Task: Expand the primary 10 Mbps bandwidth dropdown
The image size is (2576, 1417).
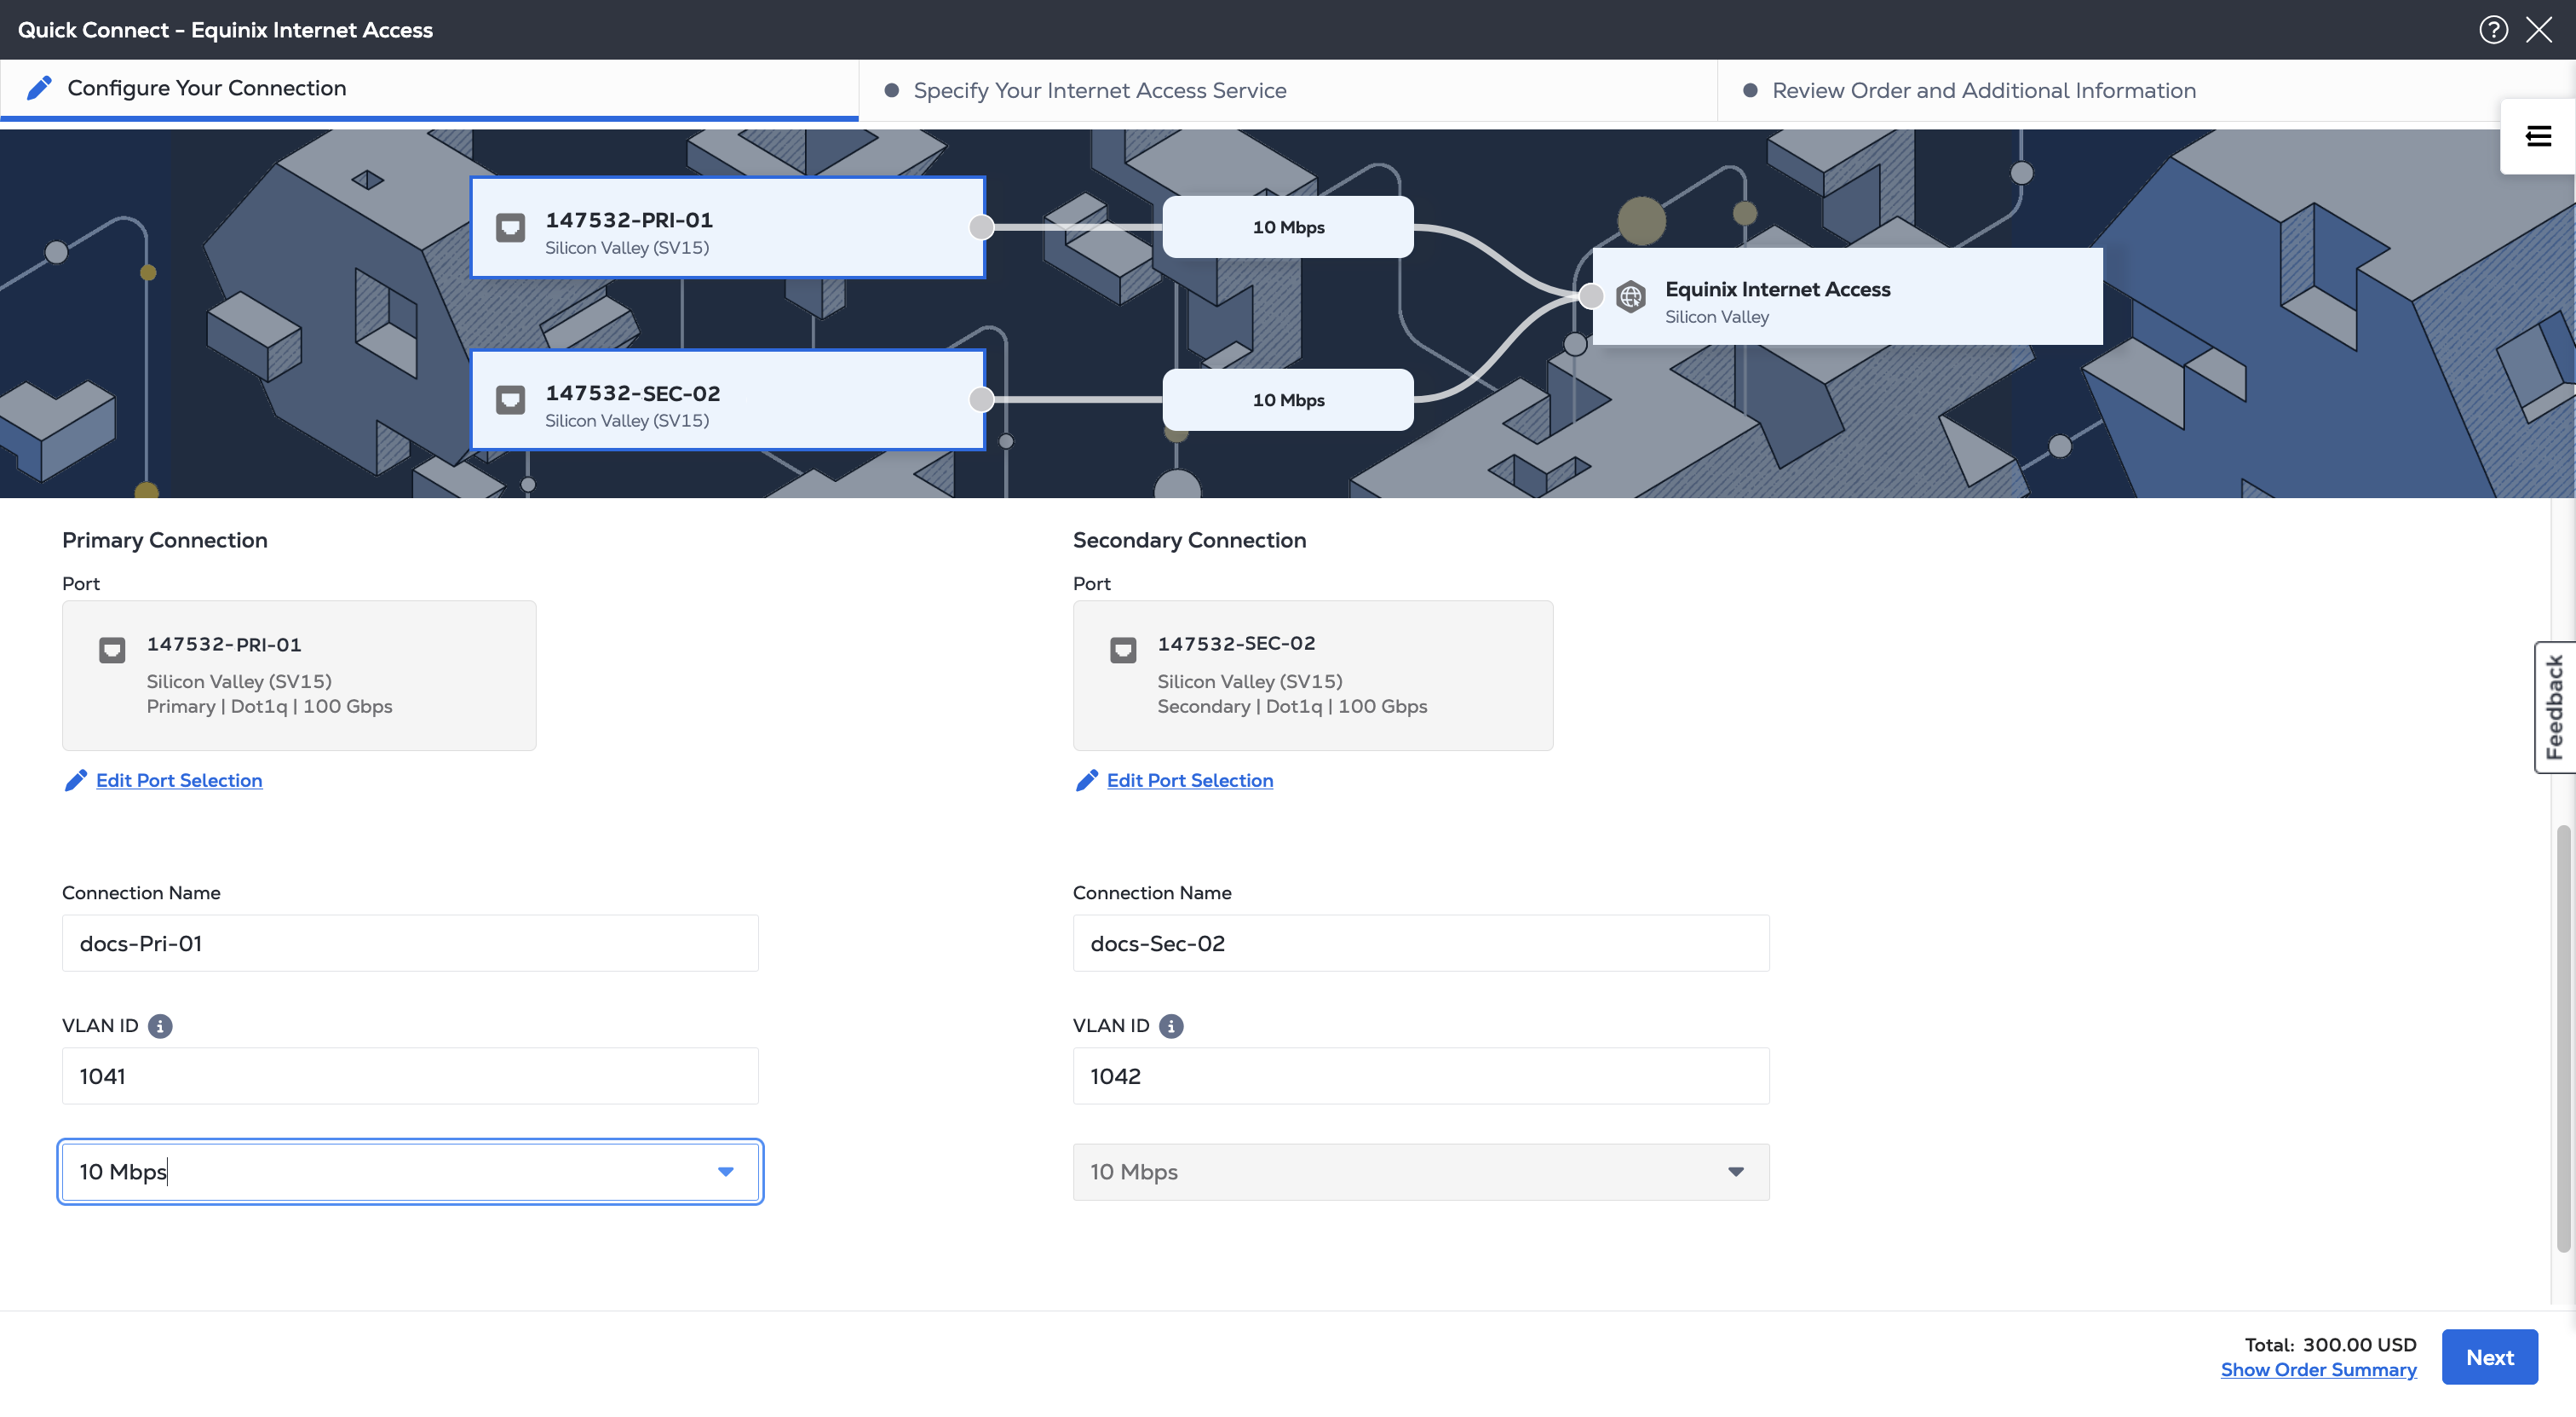Action: [x=725, y=1171]
